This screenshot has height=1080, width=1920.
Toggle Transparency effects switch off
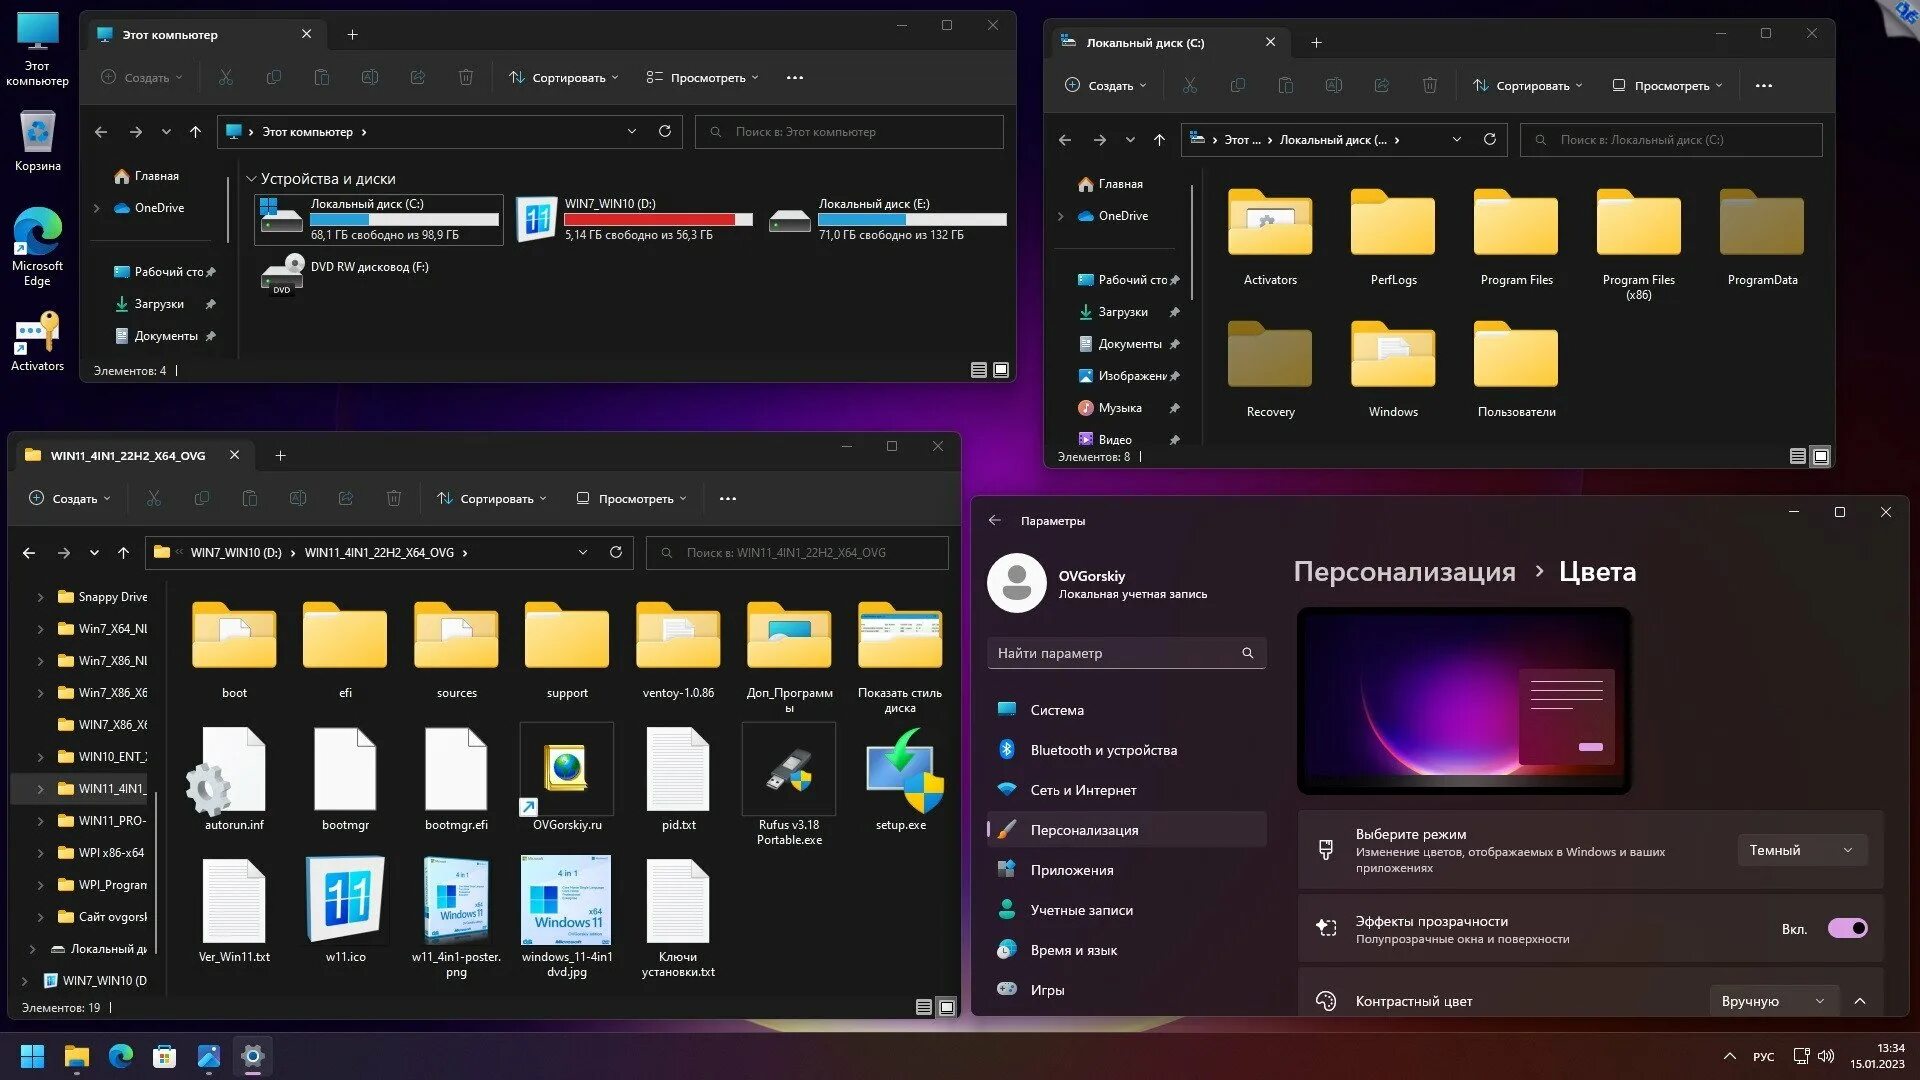click(1847, 928)
